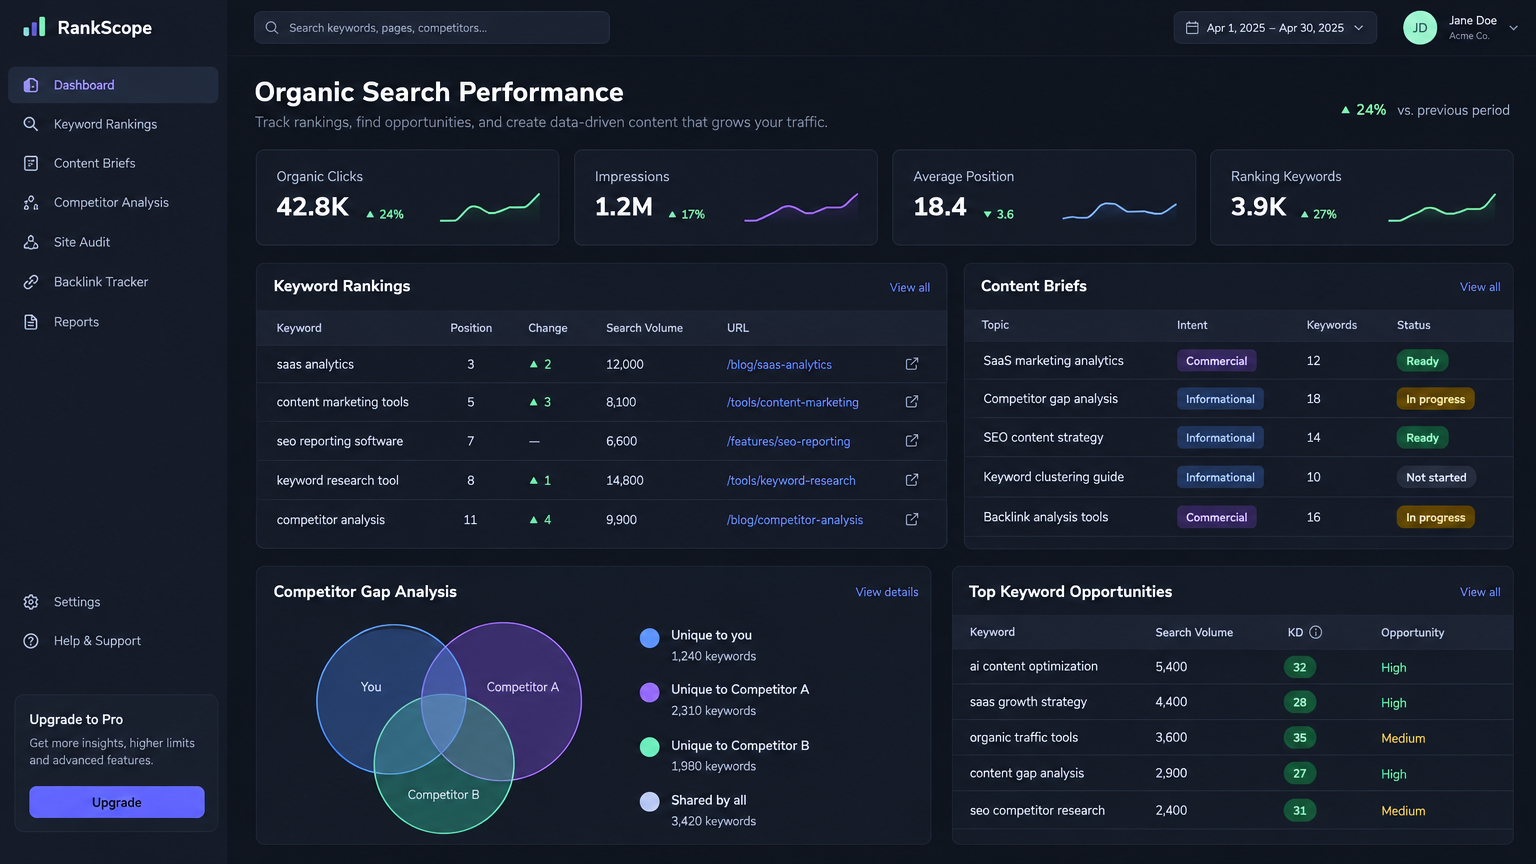Click the Settings gear in sidebar

coord(31,602)
